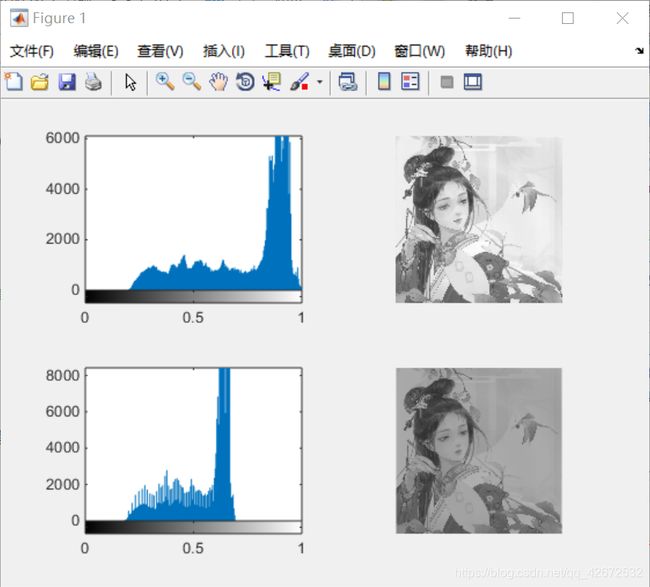This screenshot has height=587, width=650.
Task: Click the Link Plot icon
Action: pyautogui.click(x=348, y=82)
